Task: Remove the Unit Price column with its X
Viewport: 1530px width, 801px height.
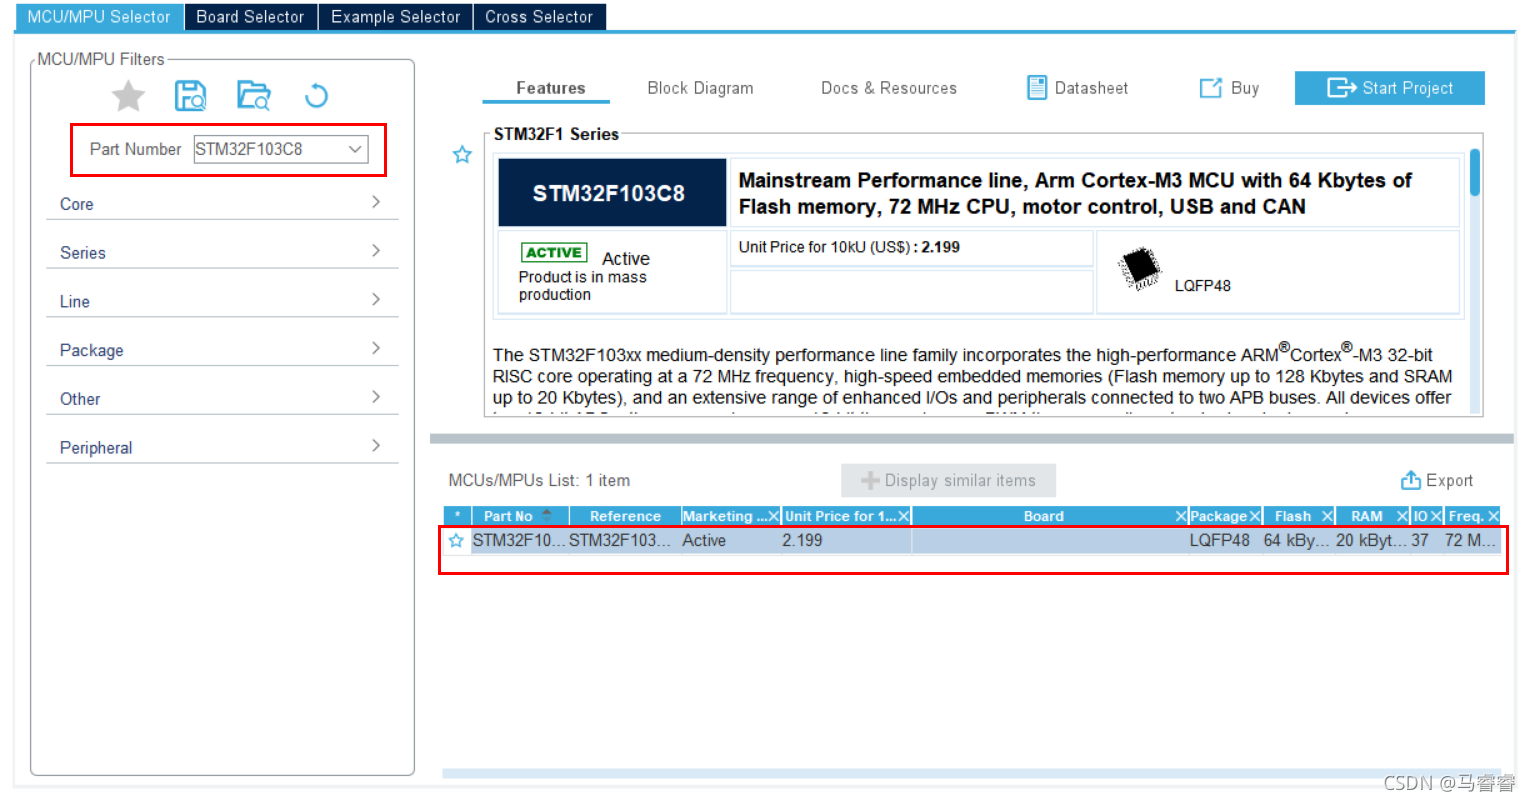Action: click(903, 516)
